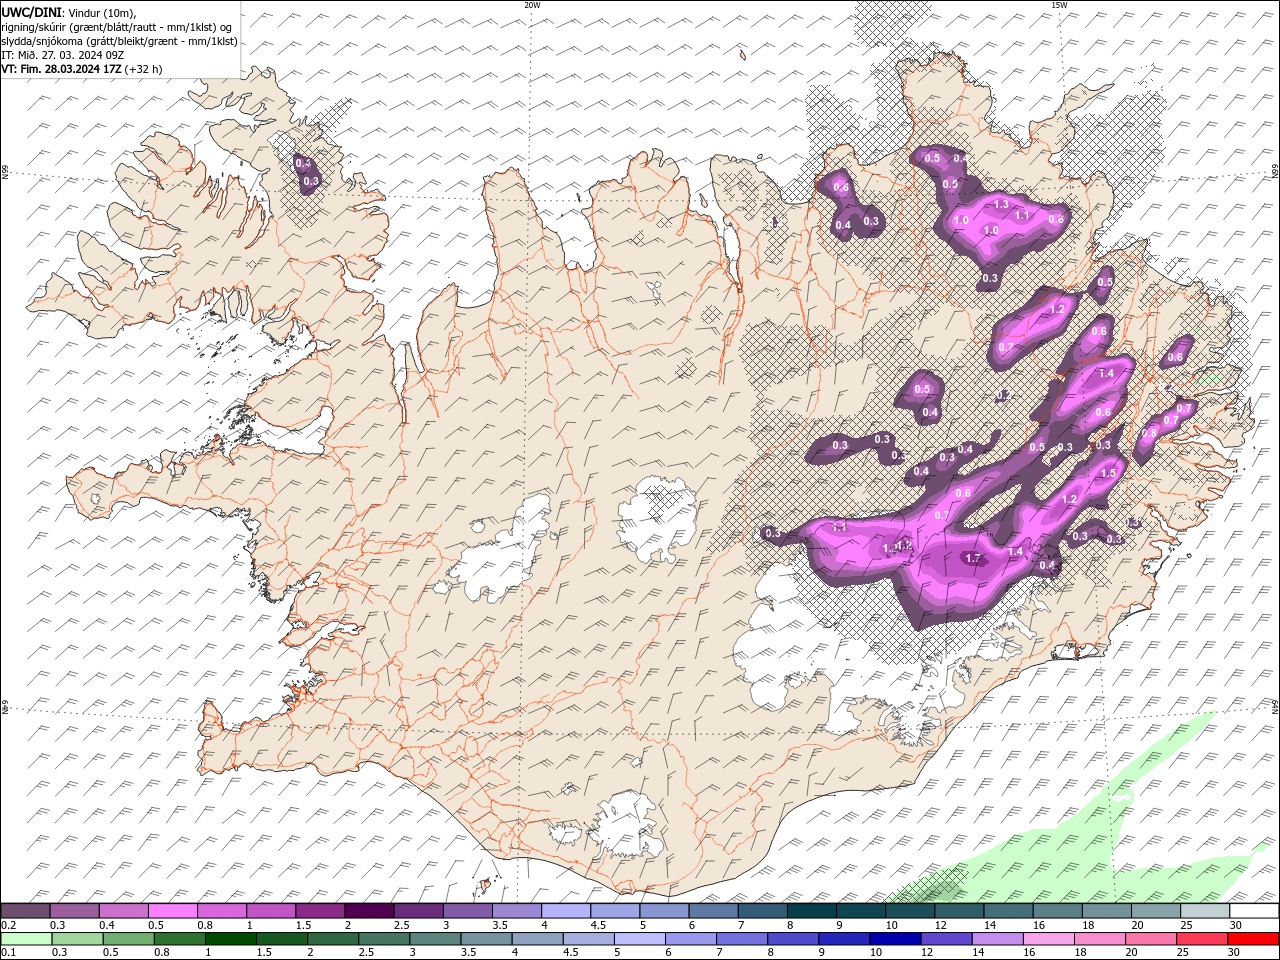Image resolution: width=1280 pixels, height=960 pixels.
Task: Click the '20W' longitude label
Action: [x=532, y=5]
